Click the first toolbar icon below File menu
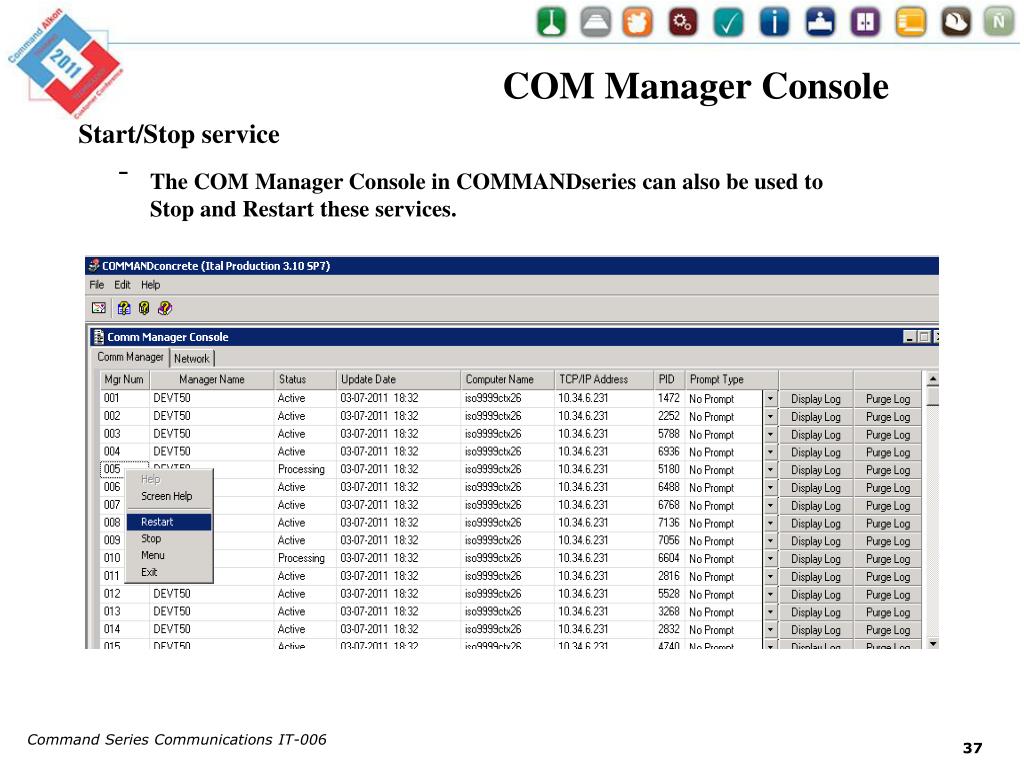This screenshot has width=1024, height=768. point(99,308)
